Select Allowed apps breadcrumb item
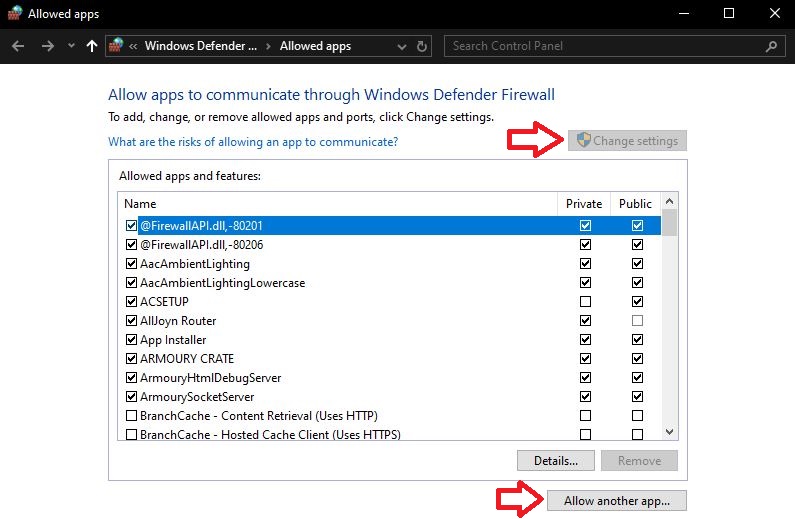Image resolution: width=795 pixels, height=519 pixels. pos(315,46)
